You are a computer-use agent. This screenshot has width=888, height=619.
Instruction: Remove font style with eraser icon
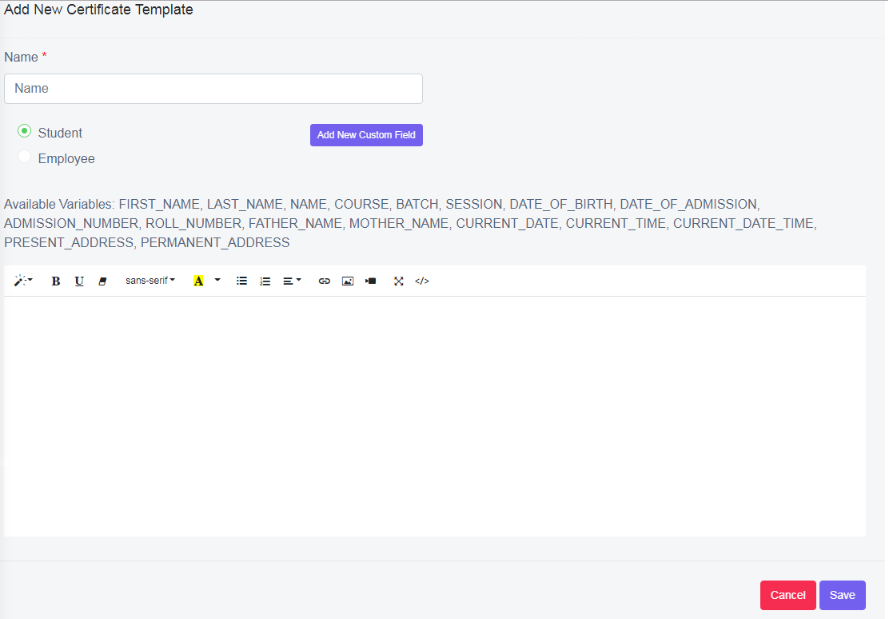(103, 281)
